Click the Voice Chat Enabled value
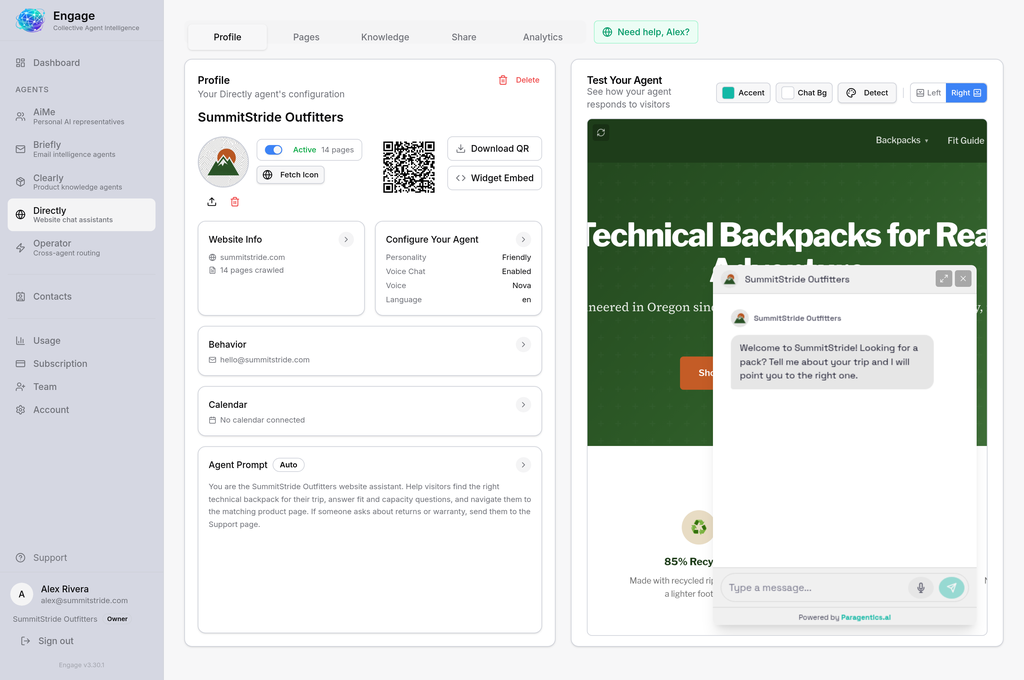The width and height of the screenshot is (1024, 680). pyautogui.click(x=516, y=272)
